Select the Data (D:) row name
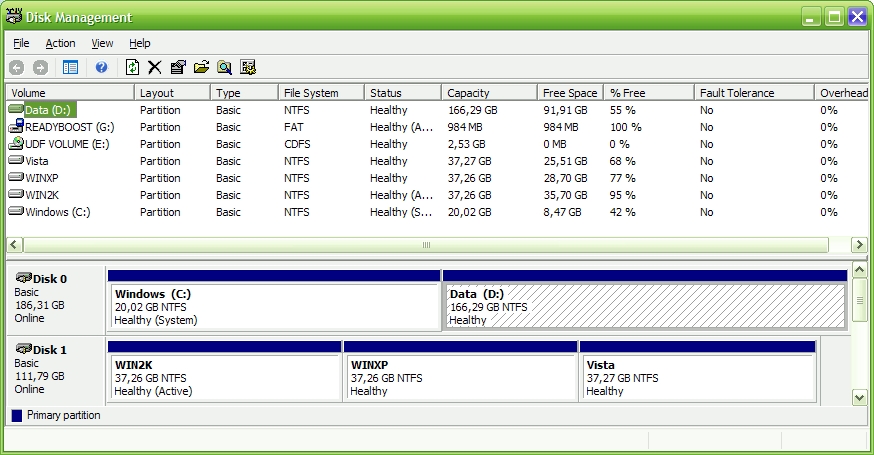Viewport: 874px width, 455px height. [x=47, y=110]
